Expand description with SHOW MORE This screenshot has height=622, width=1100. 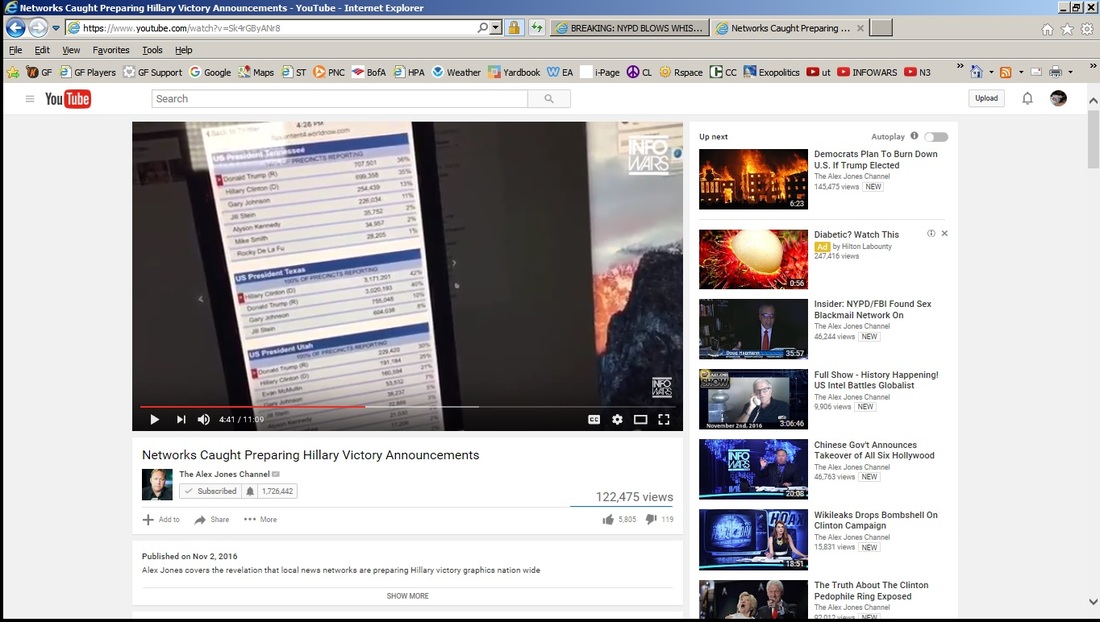coord(408,595)
